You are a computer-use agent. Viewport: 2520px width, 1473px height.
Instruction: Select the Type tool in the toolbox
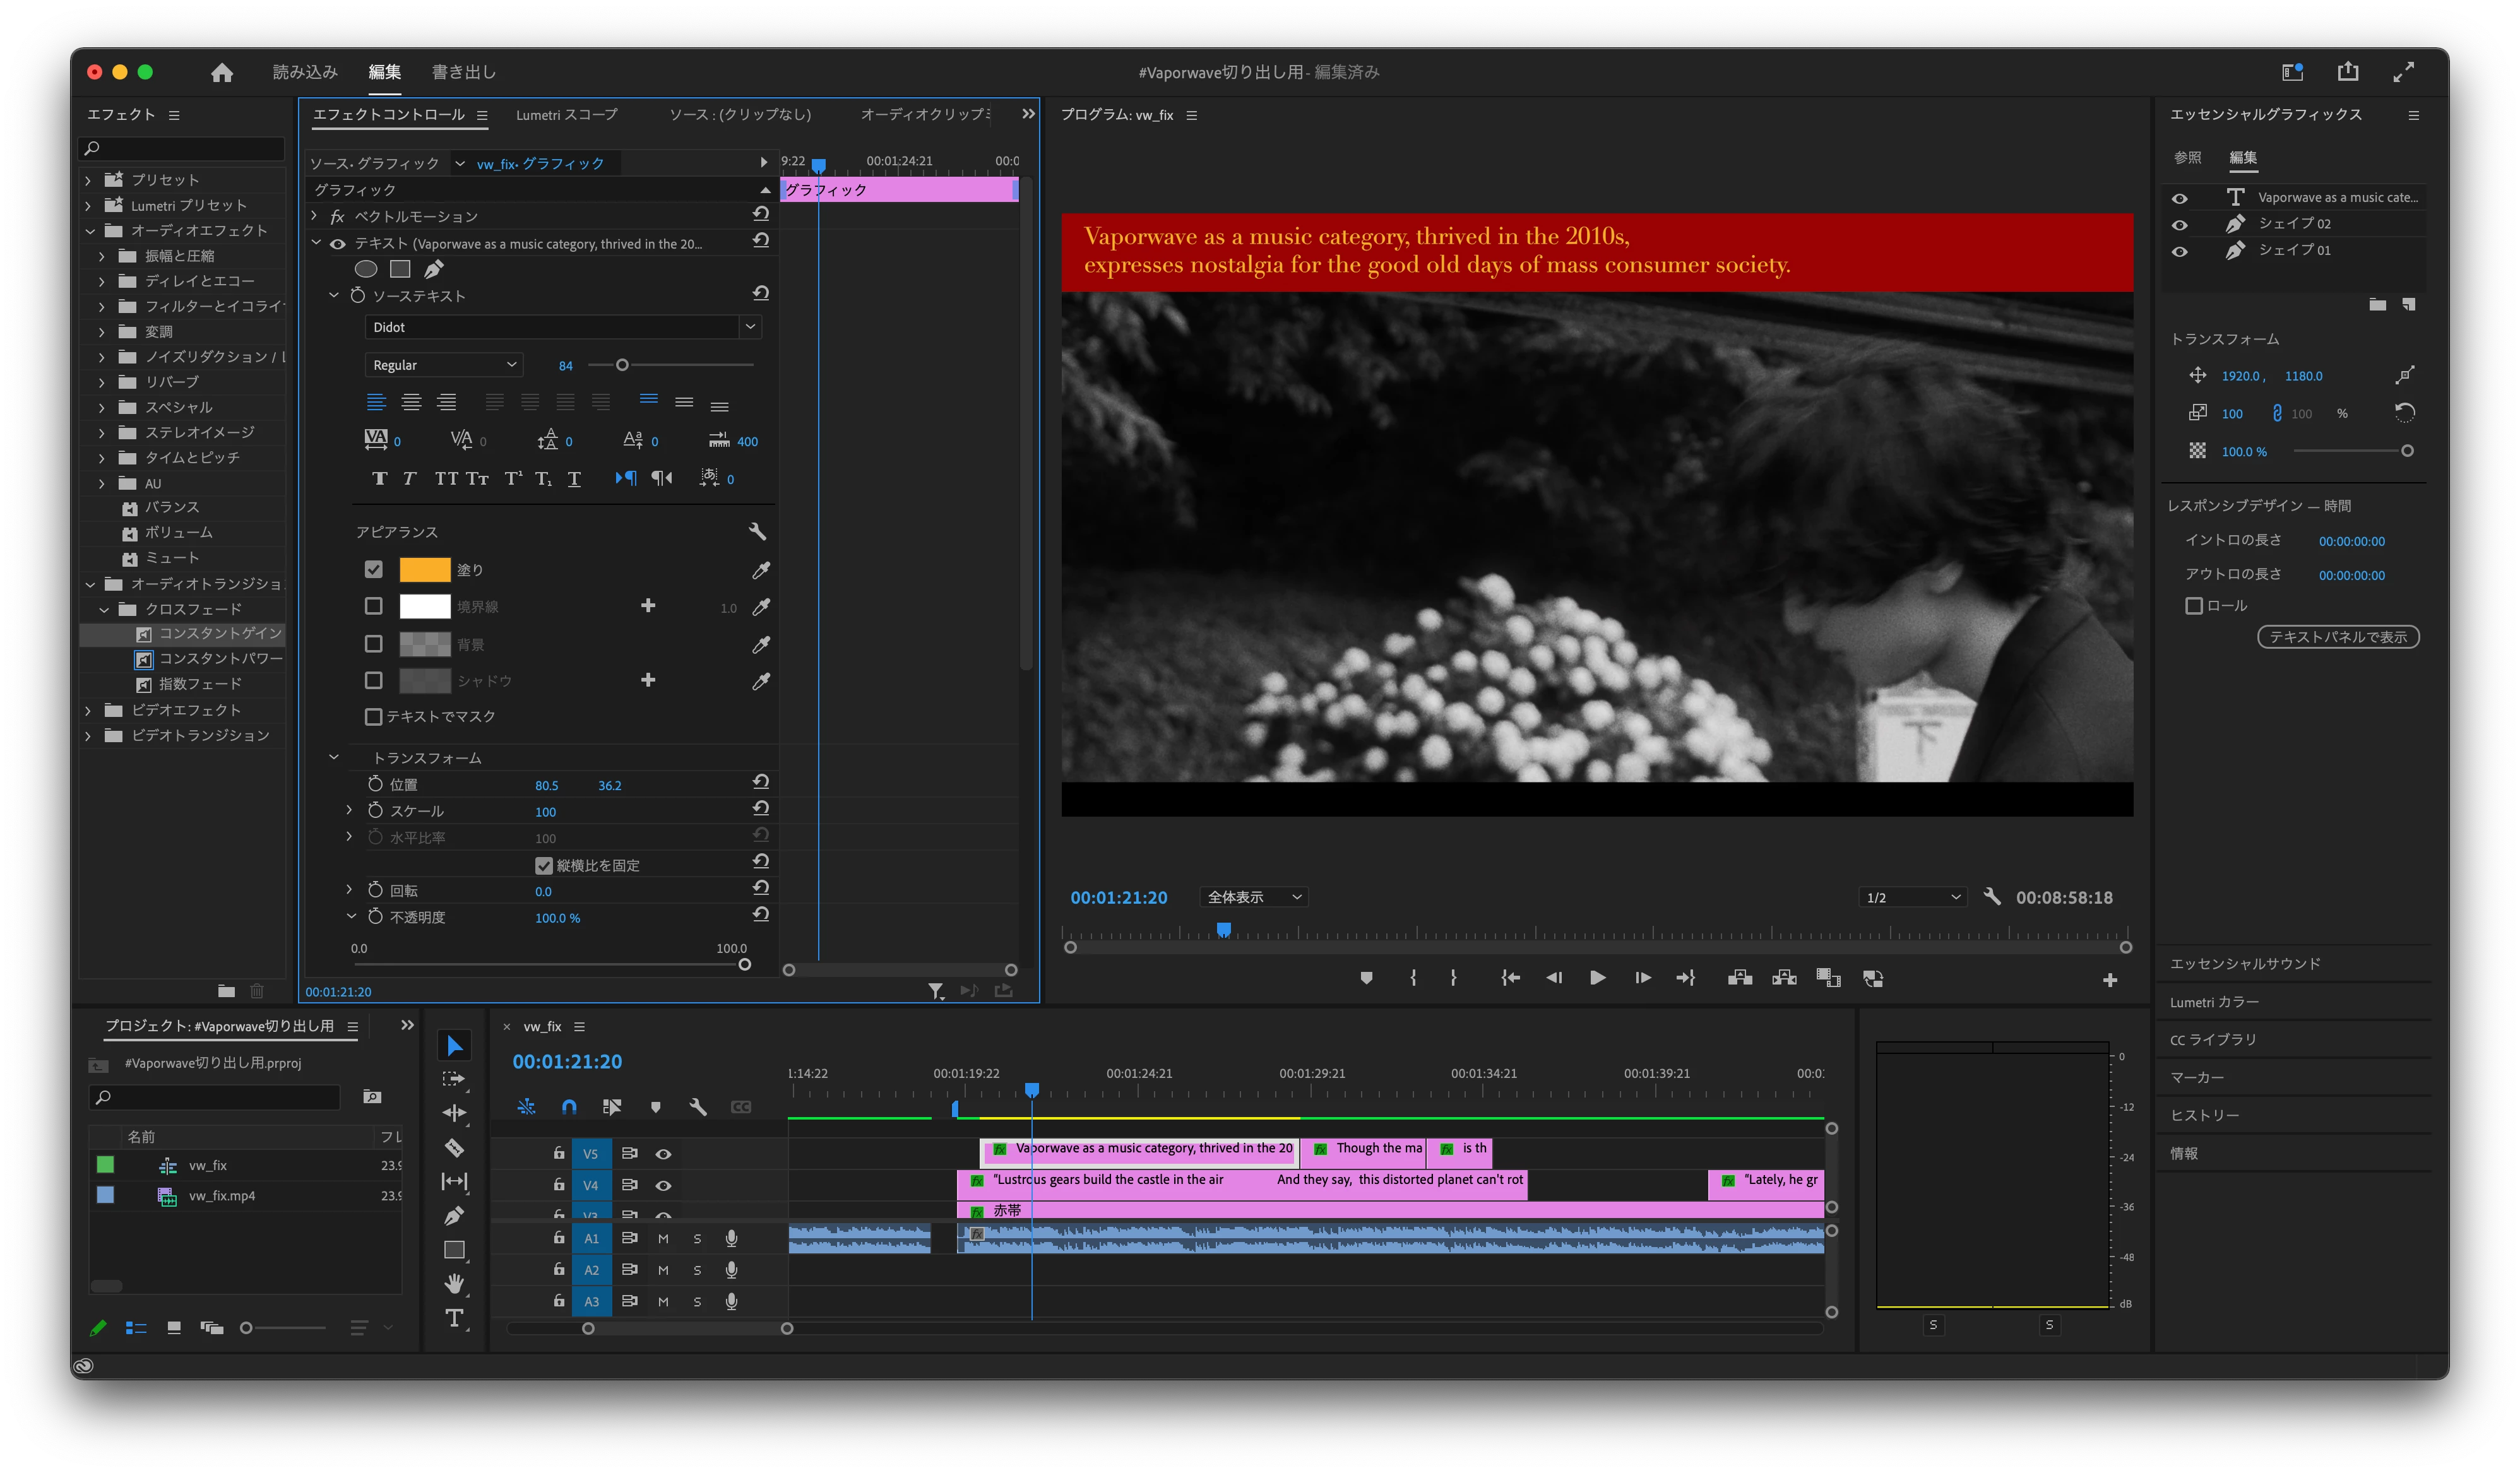(454, 1318)
